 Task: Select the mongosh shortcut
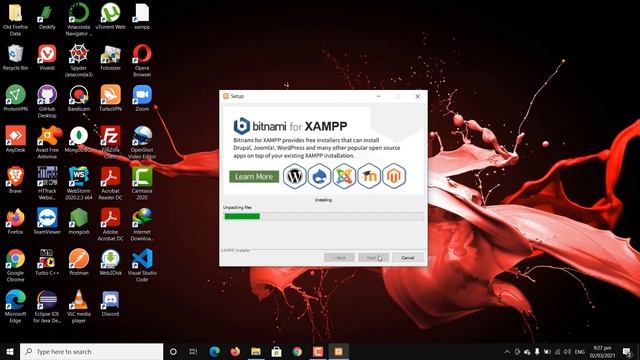tap(79, 222)
